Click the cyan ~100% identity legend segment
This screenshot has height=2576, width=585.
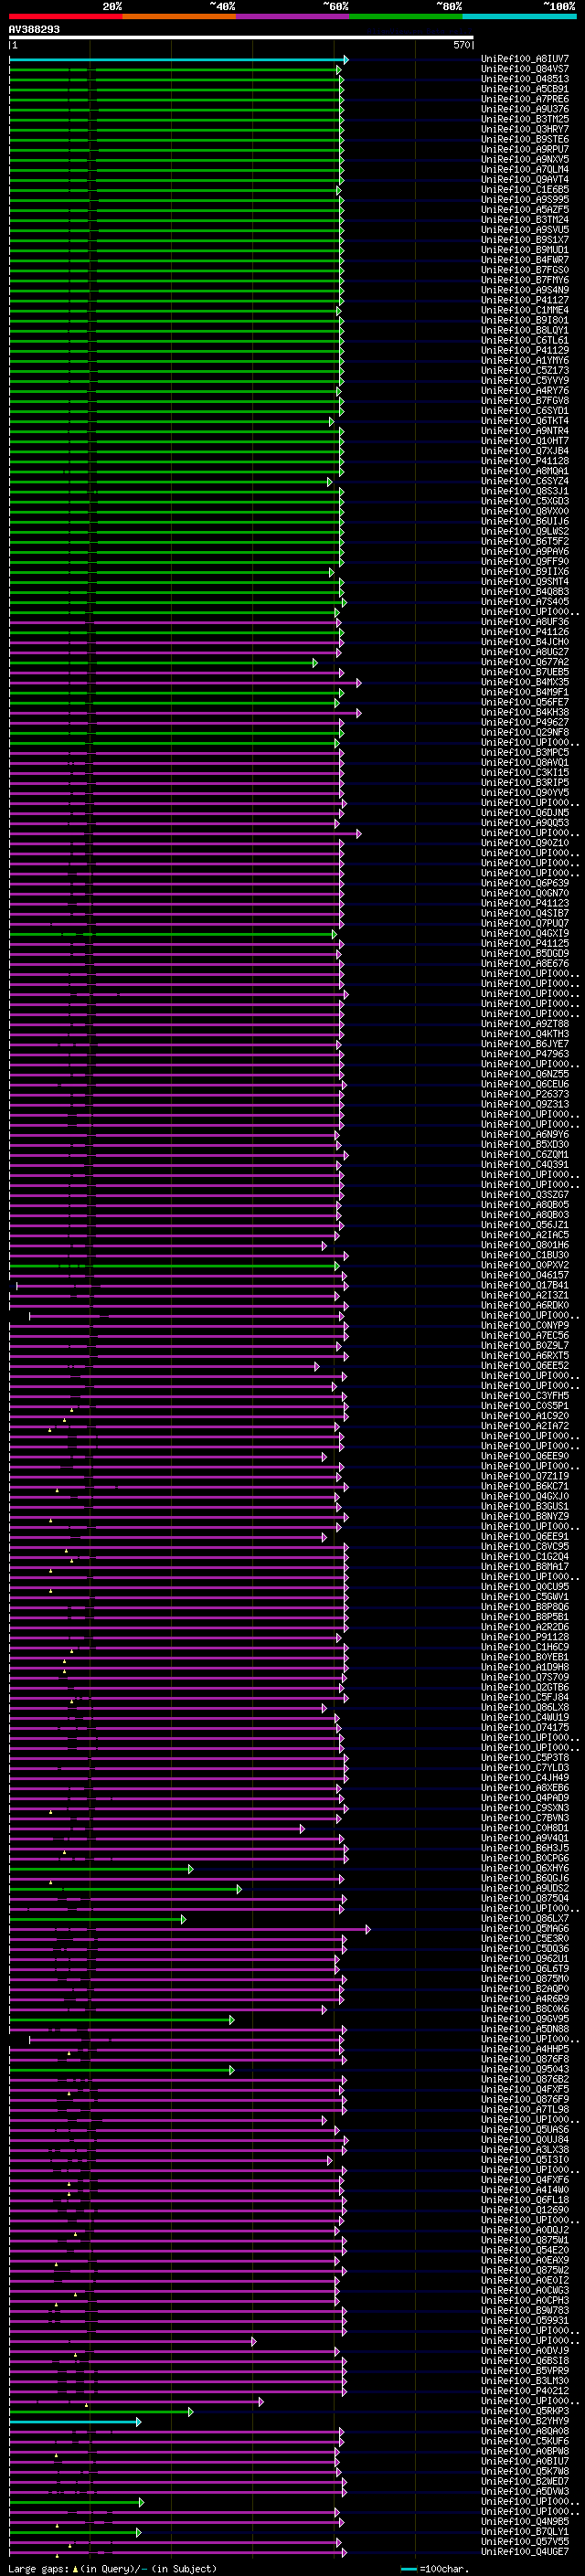coord(519,16)
